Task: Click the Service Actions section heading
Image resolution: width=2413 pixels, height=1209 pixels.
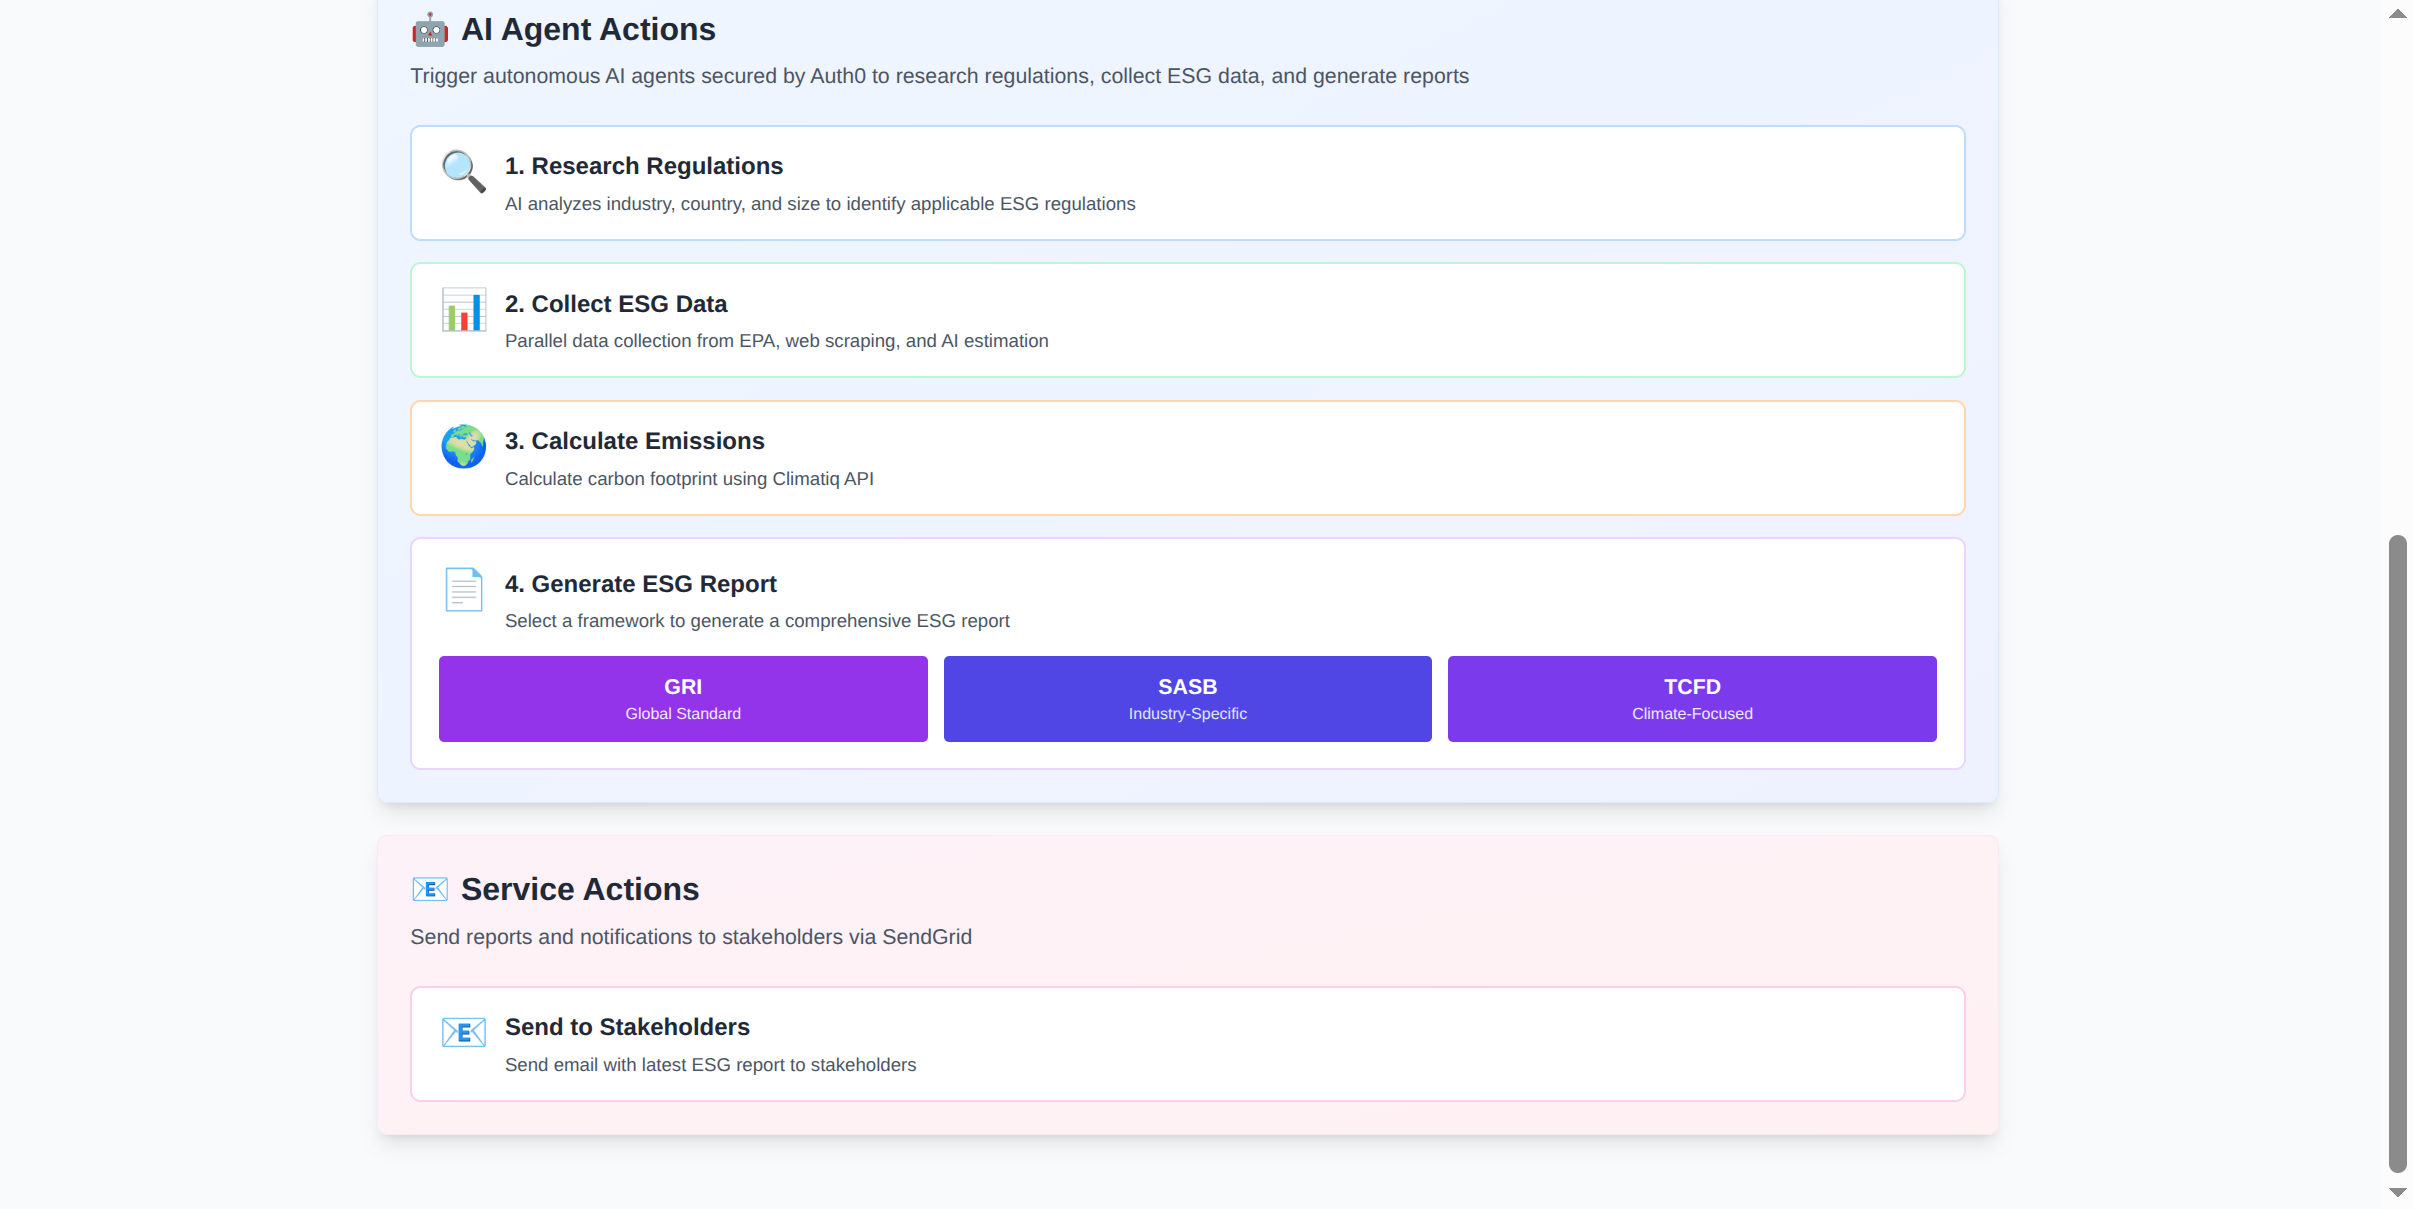Action: pos(579,889)
